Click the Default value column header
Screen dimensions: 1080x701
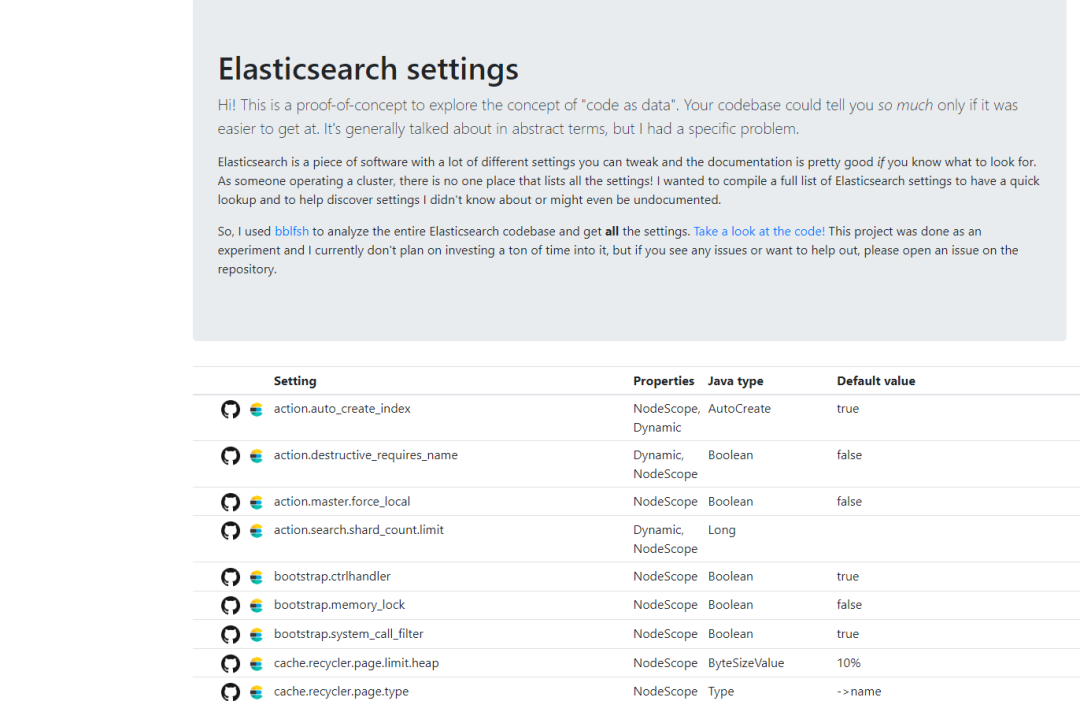pos(876,381)
